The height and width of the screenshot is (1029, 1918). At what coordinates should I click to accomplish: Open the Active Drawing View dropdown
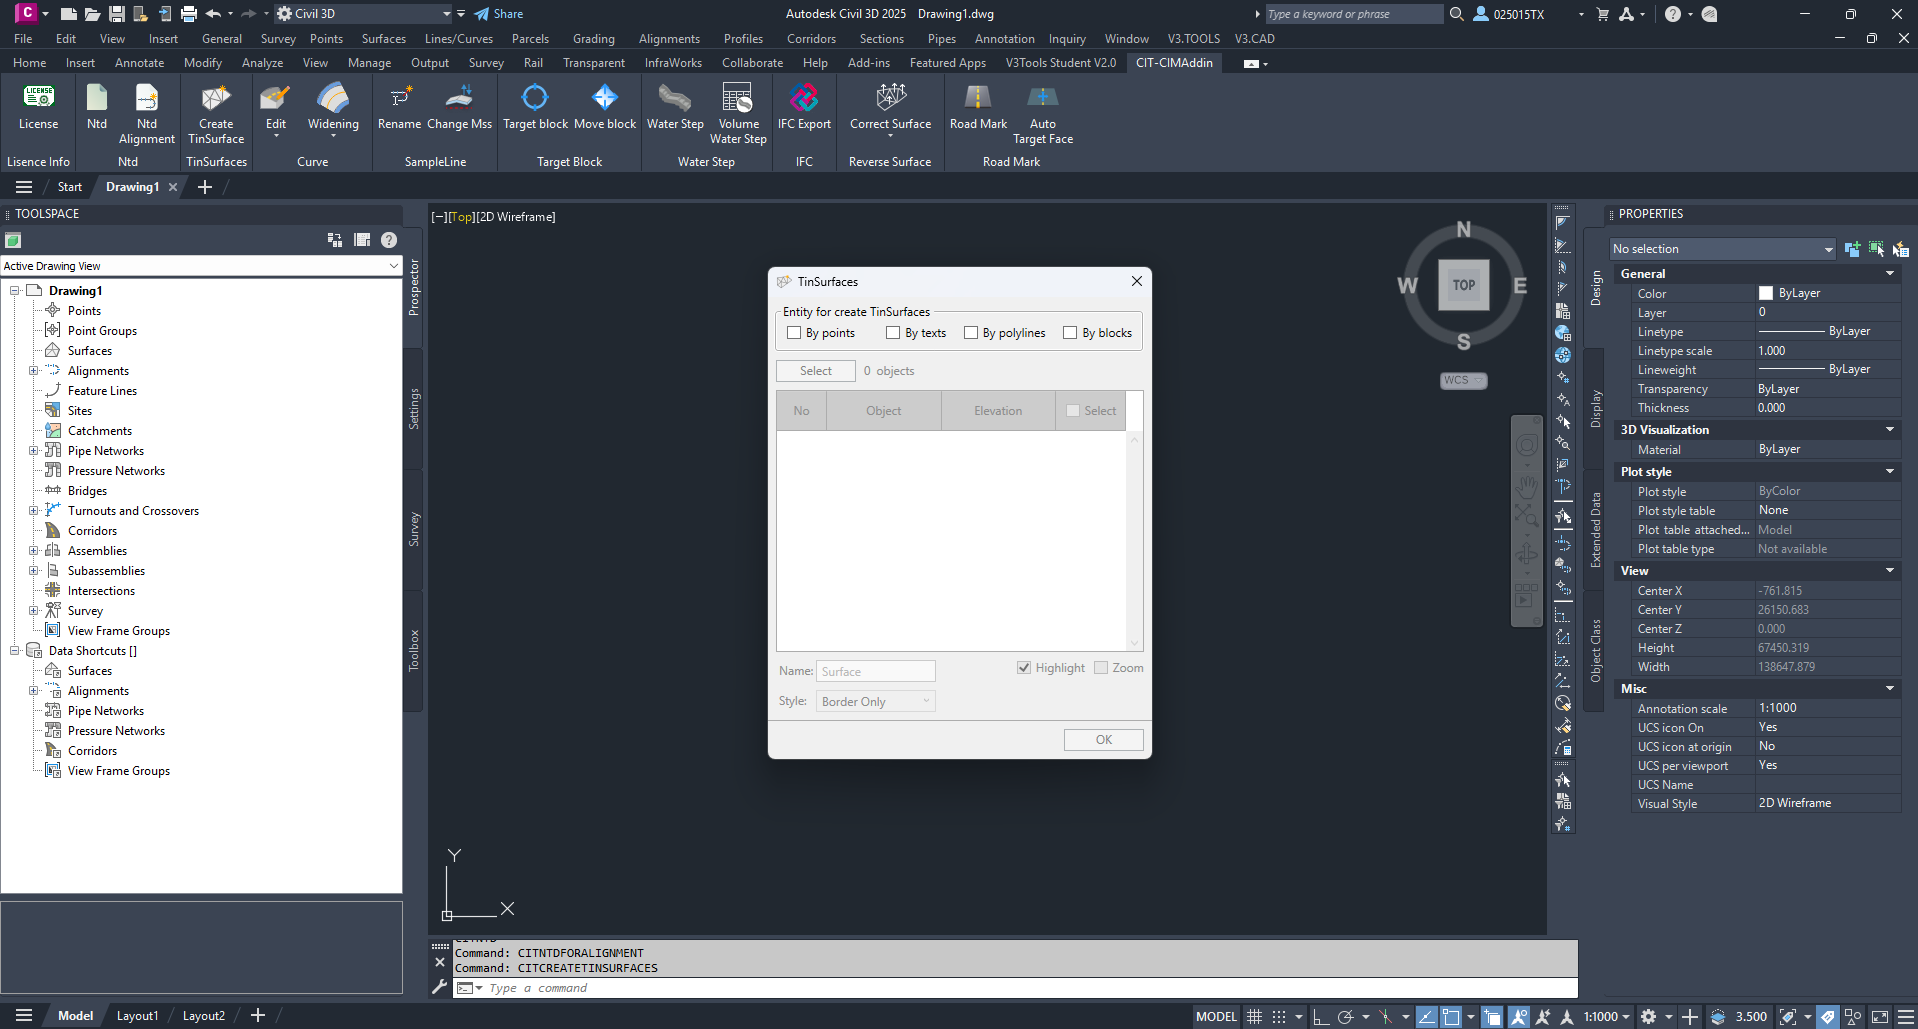pyautogui.click(x=201, y=266)
